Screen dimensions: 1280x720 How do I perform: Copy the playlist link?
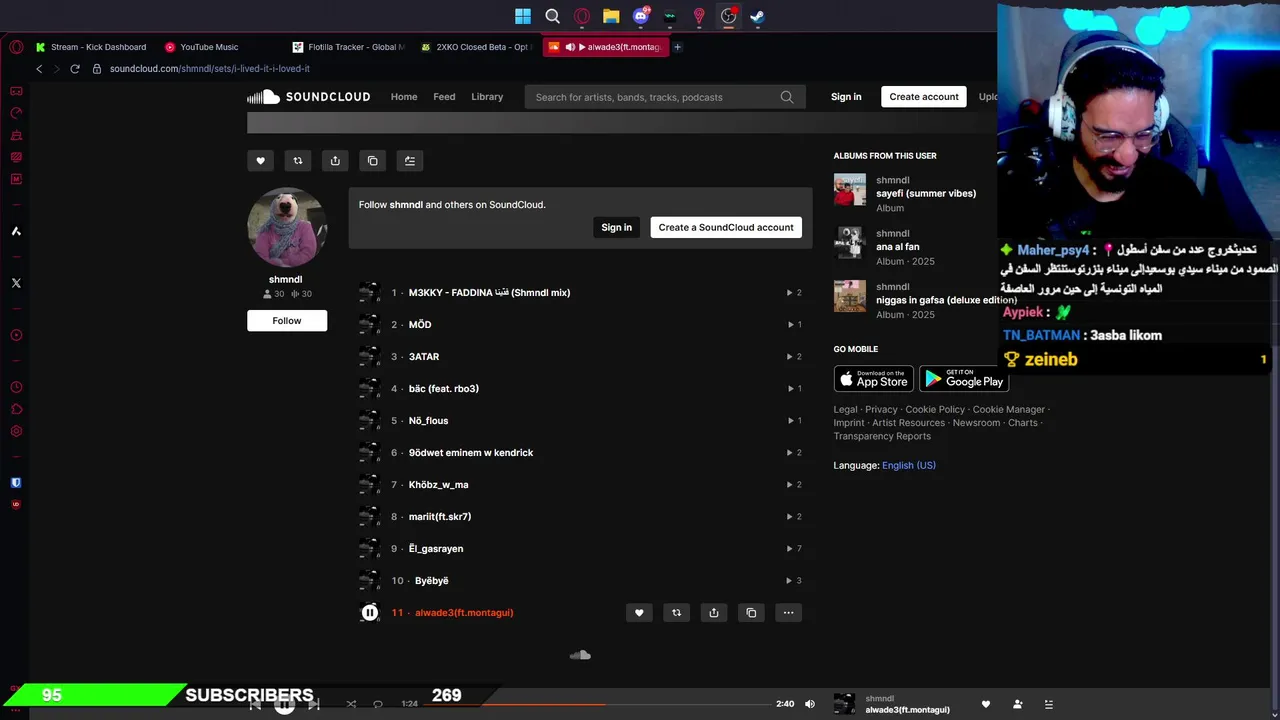click(x=372, y=160)
